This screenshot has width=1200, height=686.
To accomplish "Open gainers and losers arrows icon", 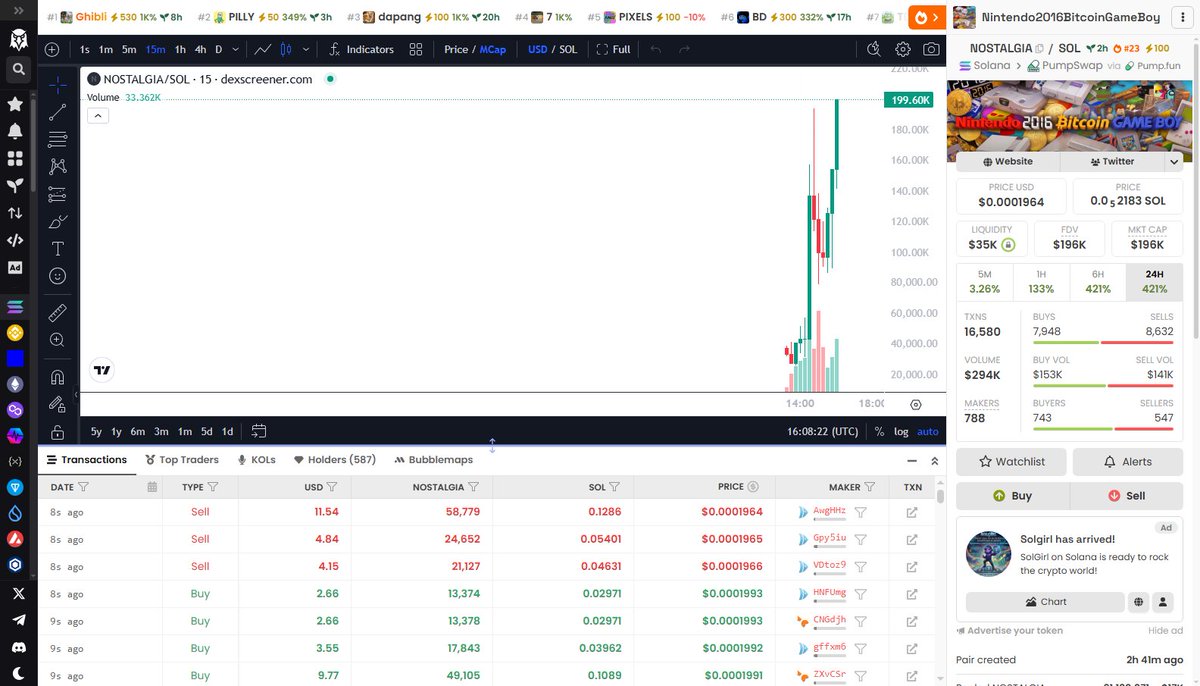I will click(x=15, y=213).
